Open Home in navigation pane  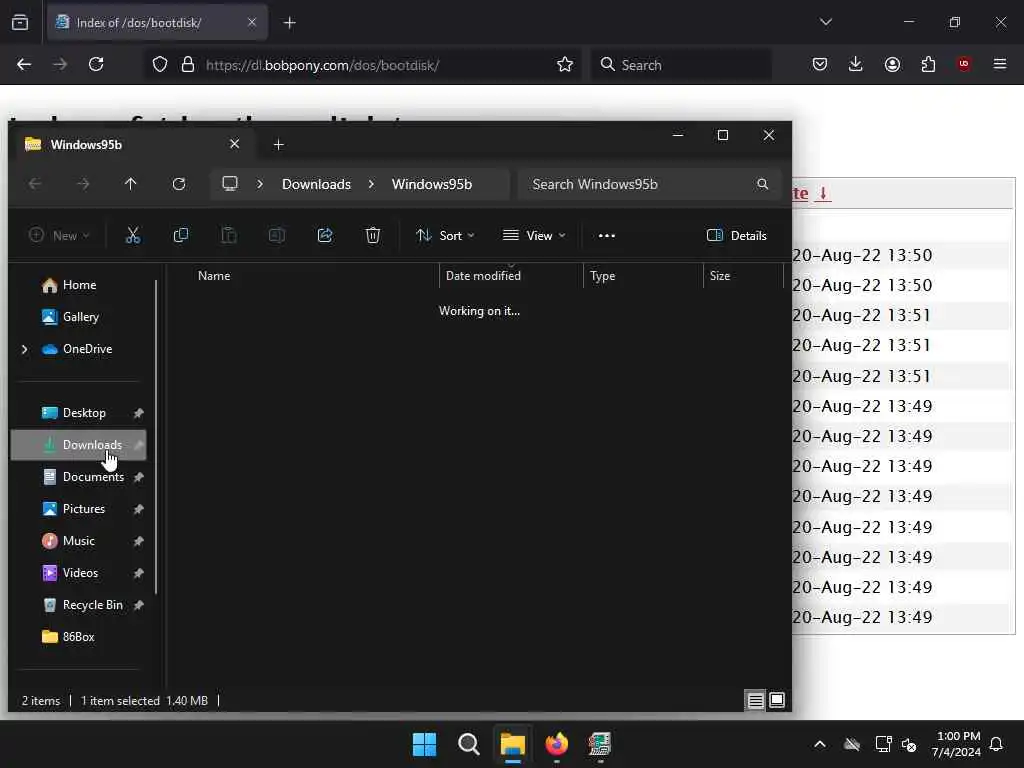tap(79, 285)
